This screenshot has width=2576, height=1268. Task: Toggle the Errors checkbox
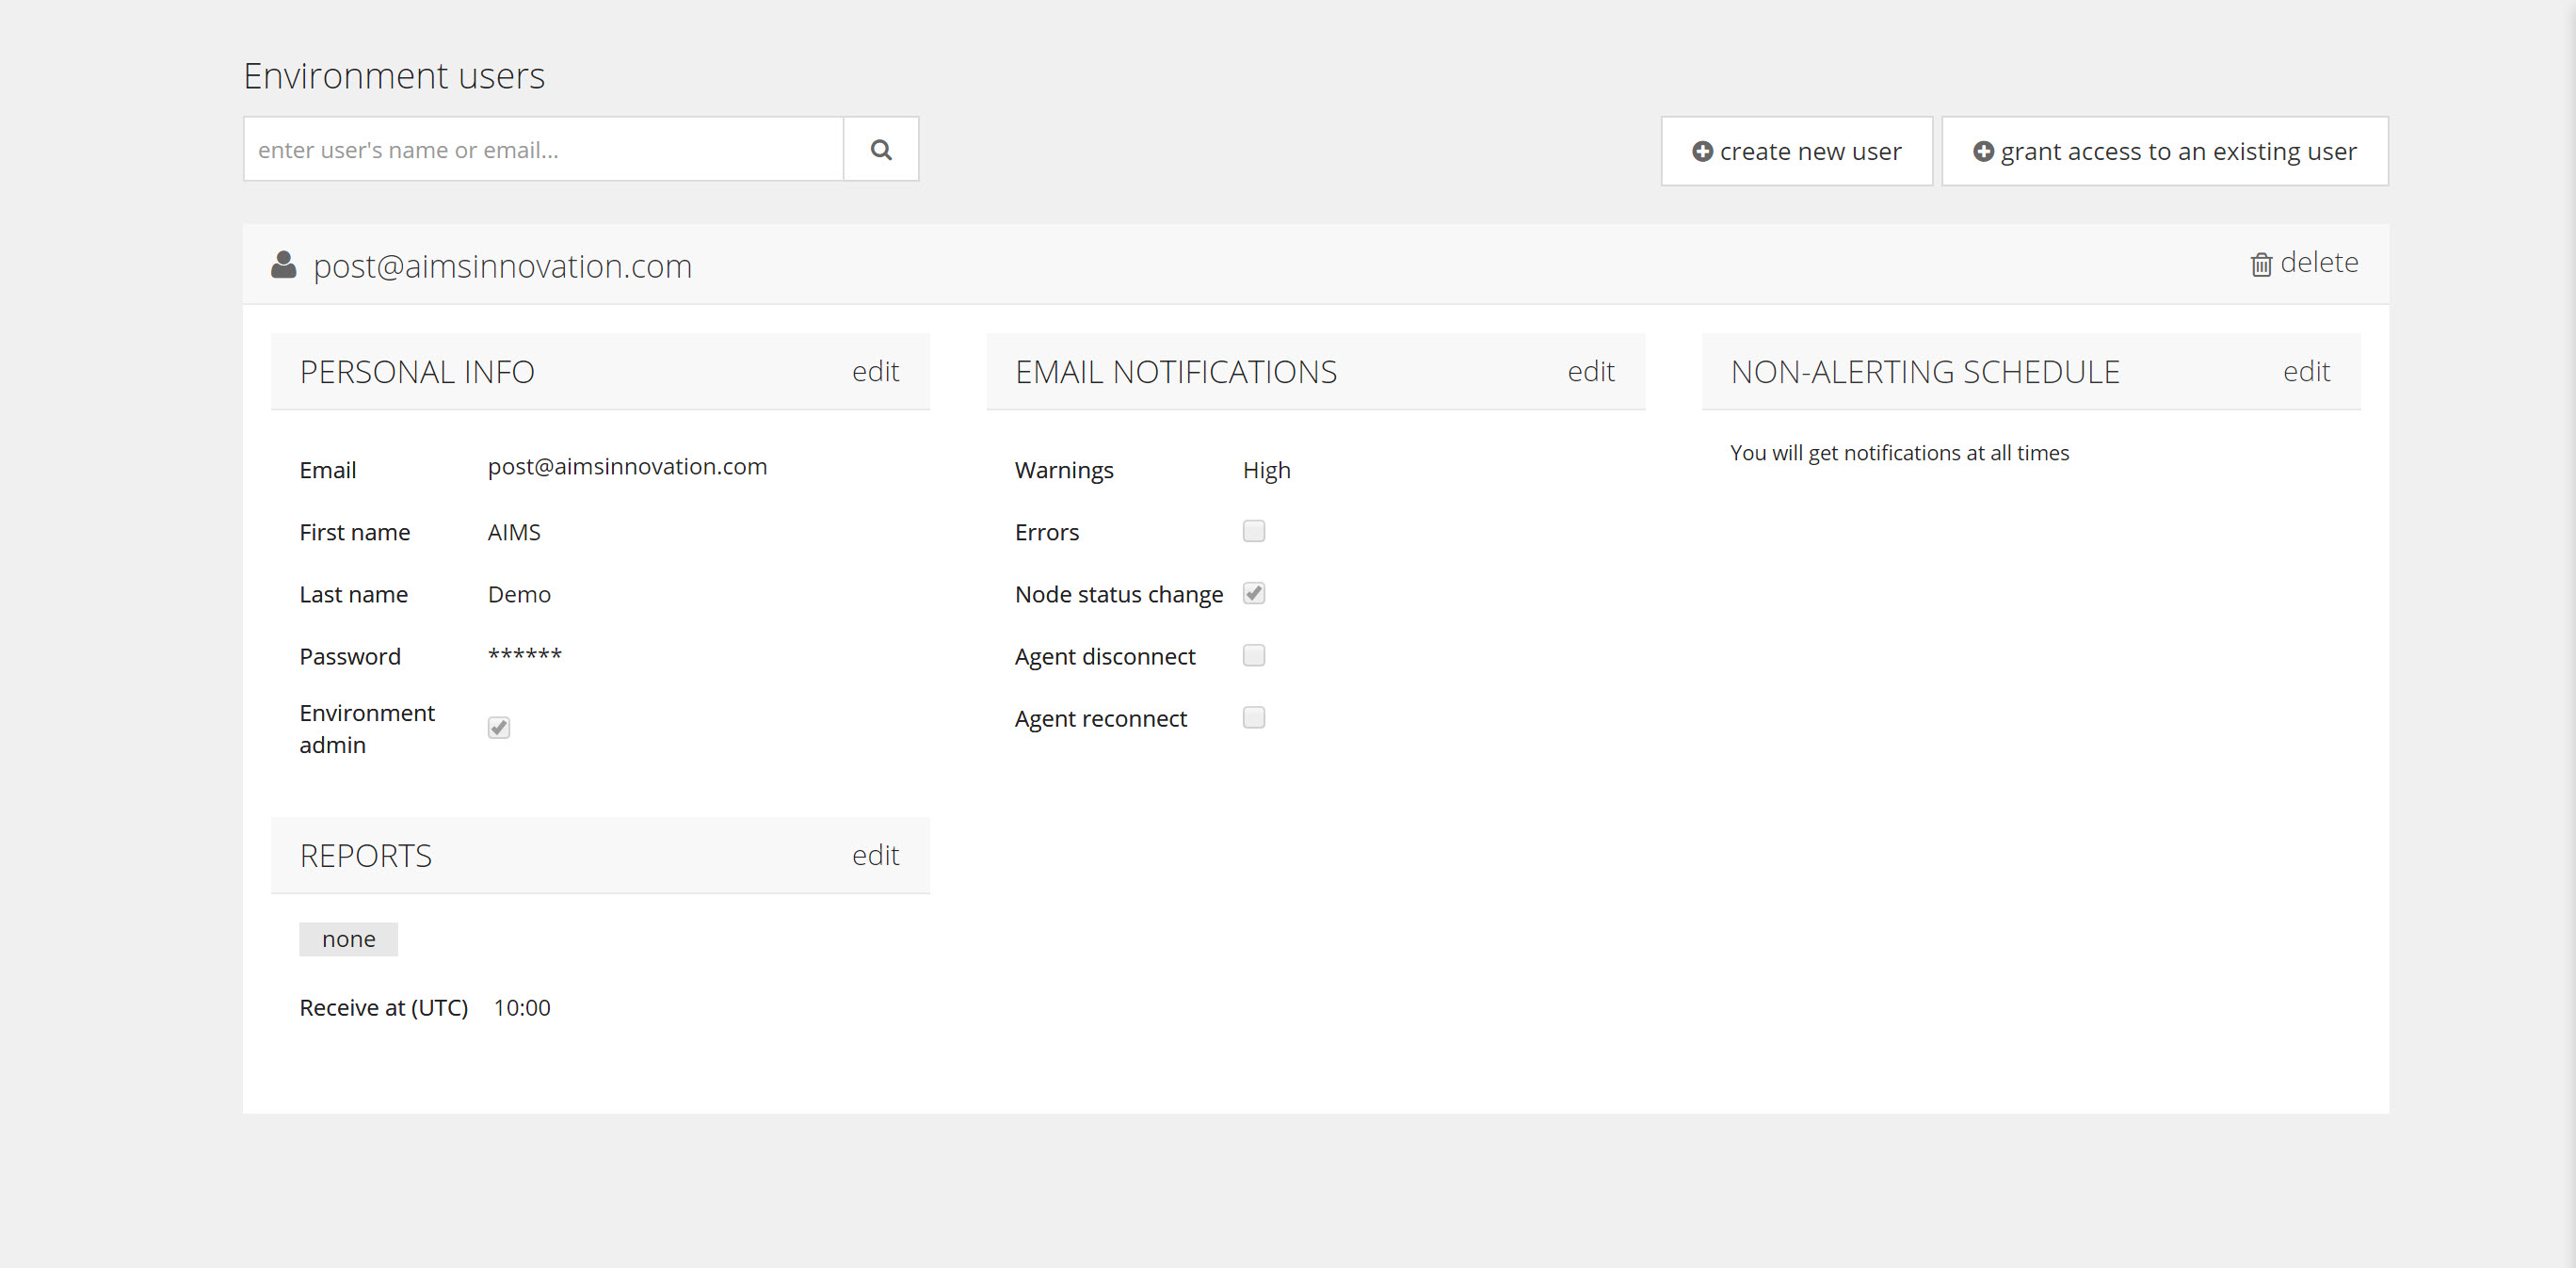coord(1253,531)
